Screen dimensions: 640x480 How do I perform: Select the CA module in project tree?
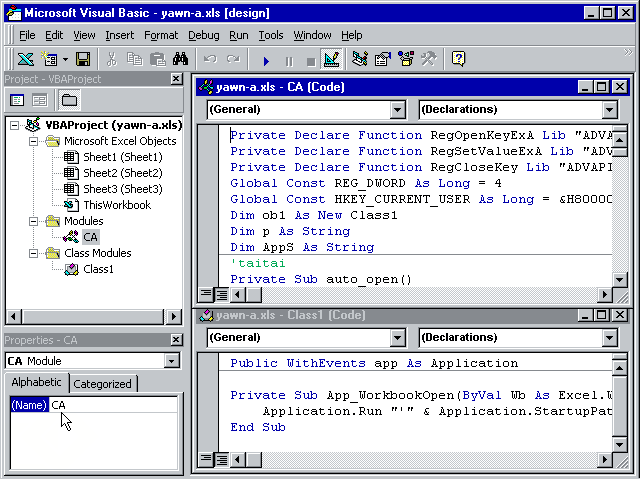pos(90,237)
